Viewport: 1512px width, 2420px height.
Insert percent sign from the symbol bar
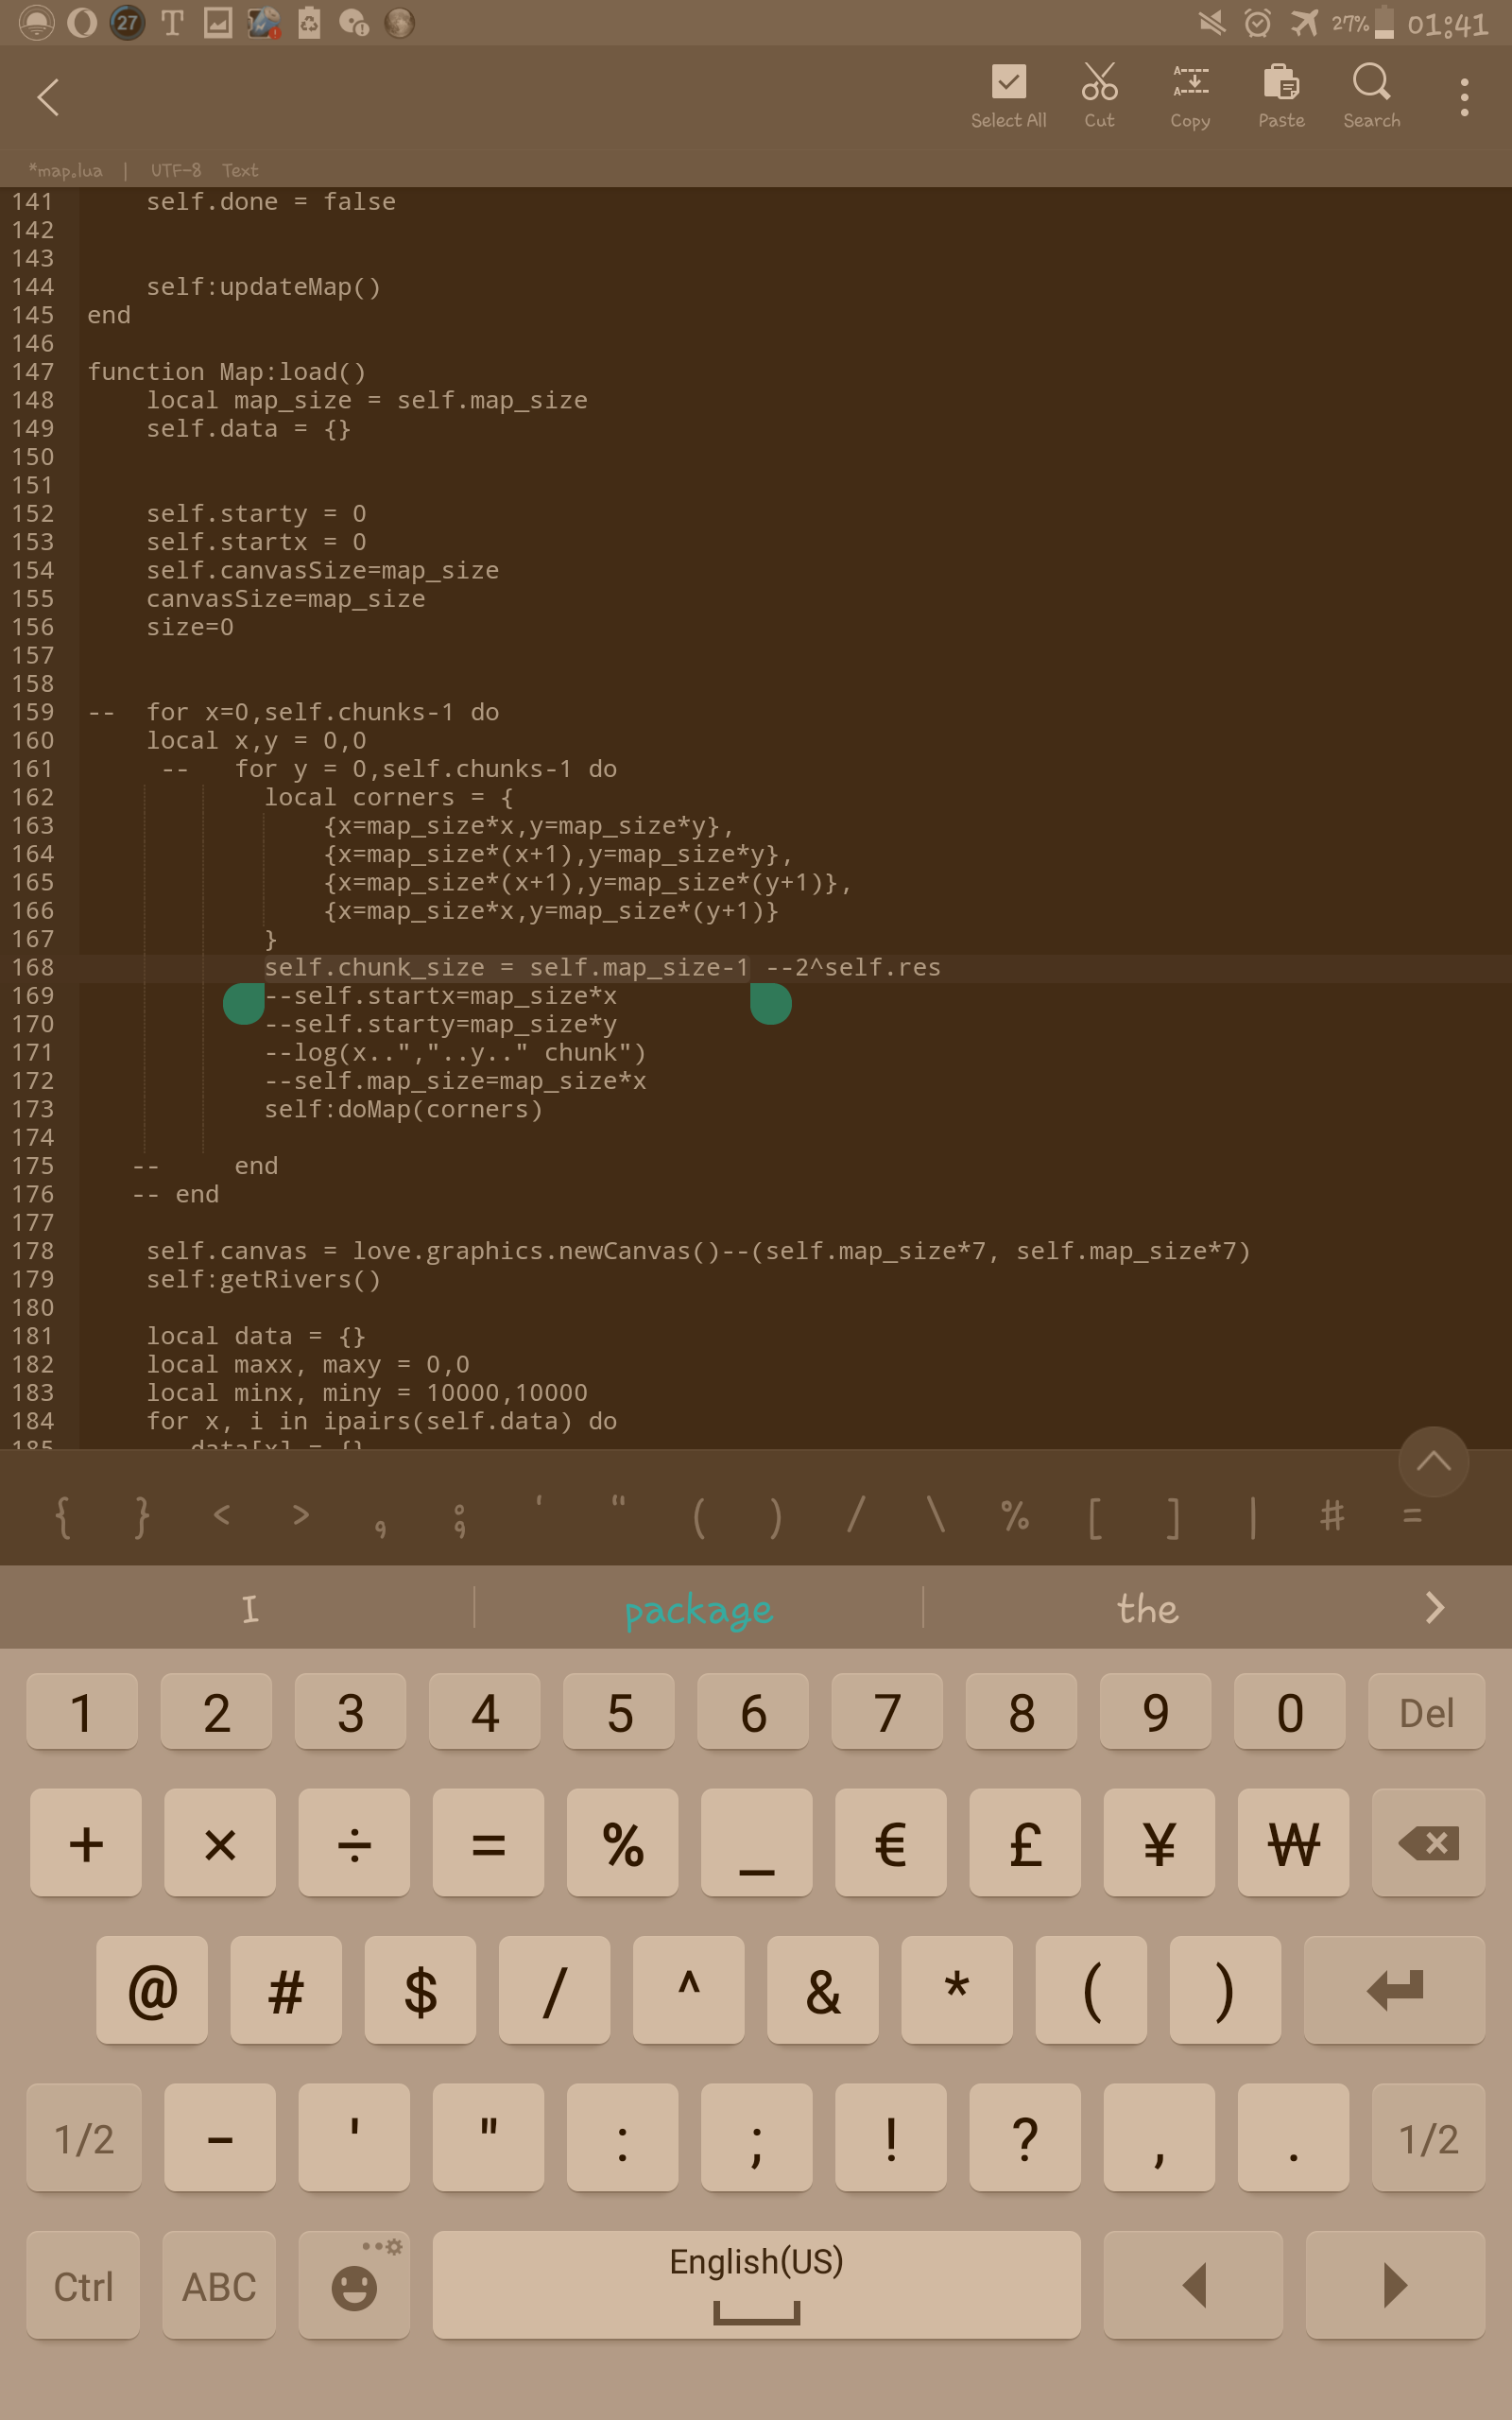pyautogui.click(x=1015, y=1516)
